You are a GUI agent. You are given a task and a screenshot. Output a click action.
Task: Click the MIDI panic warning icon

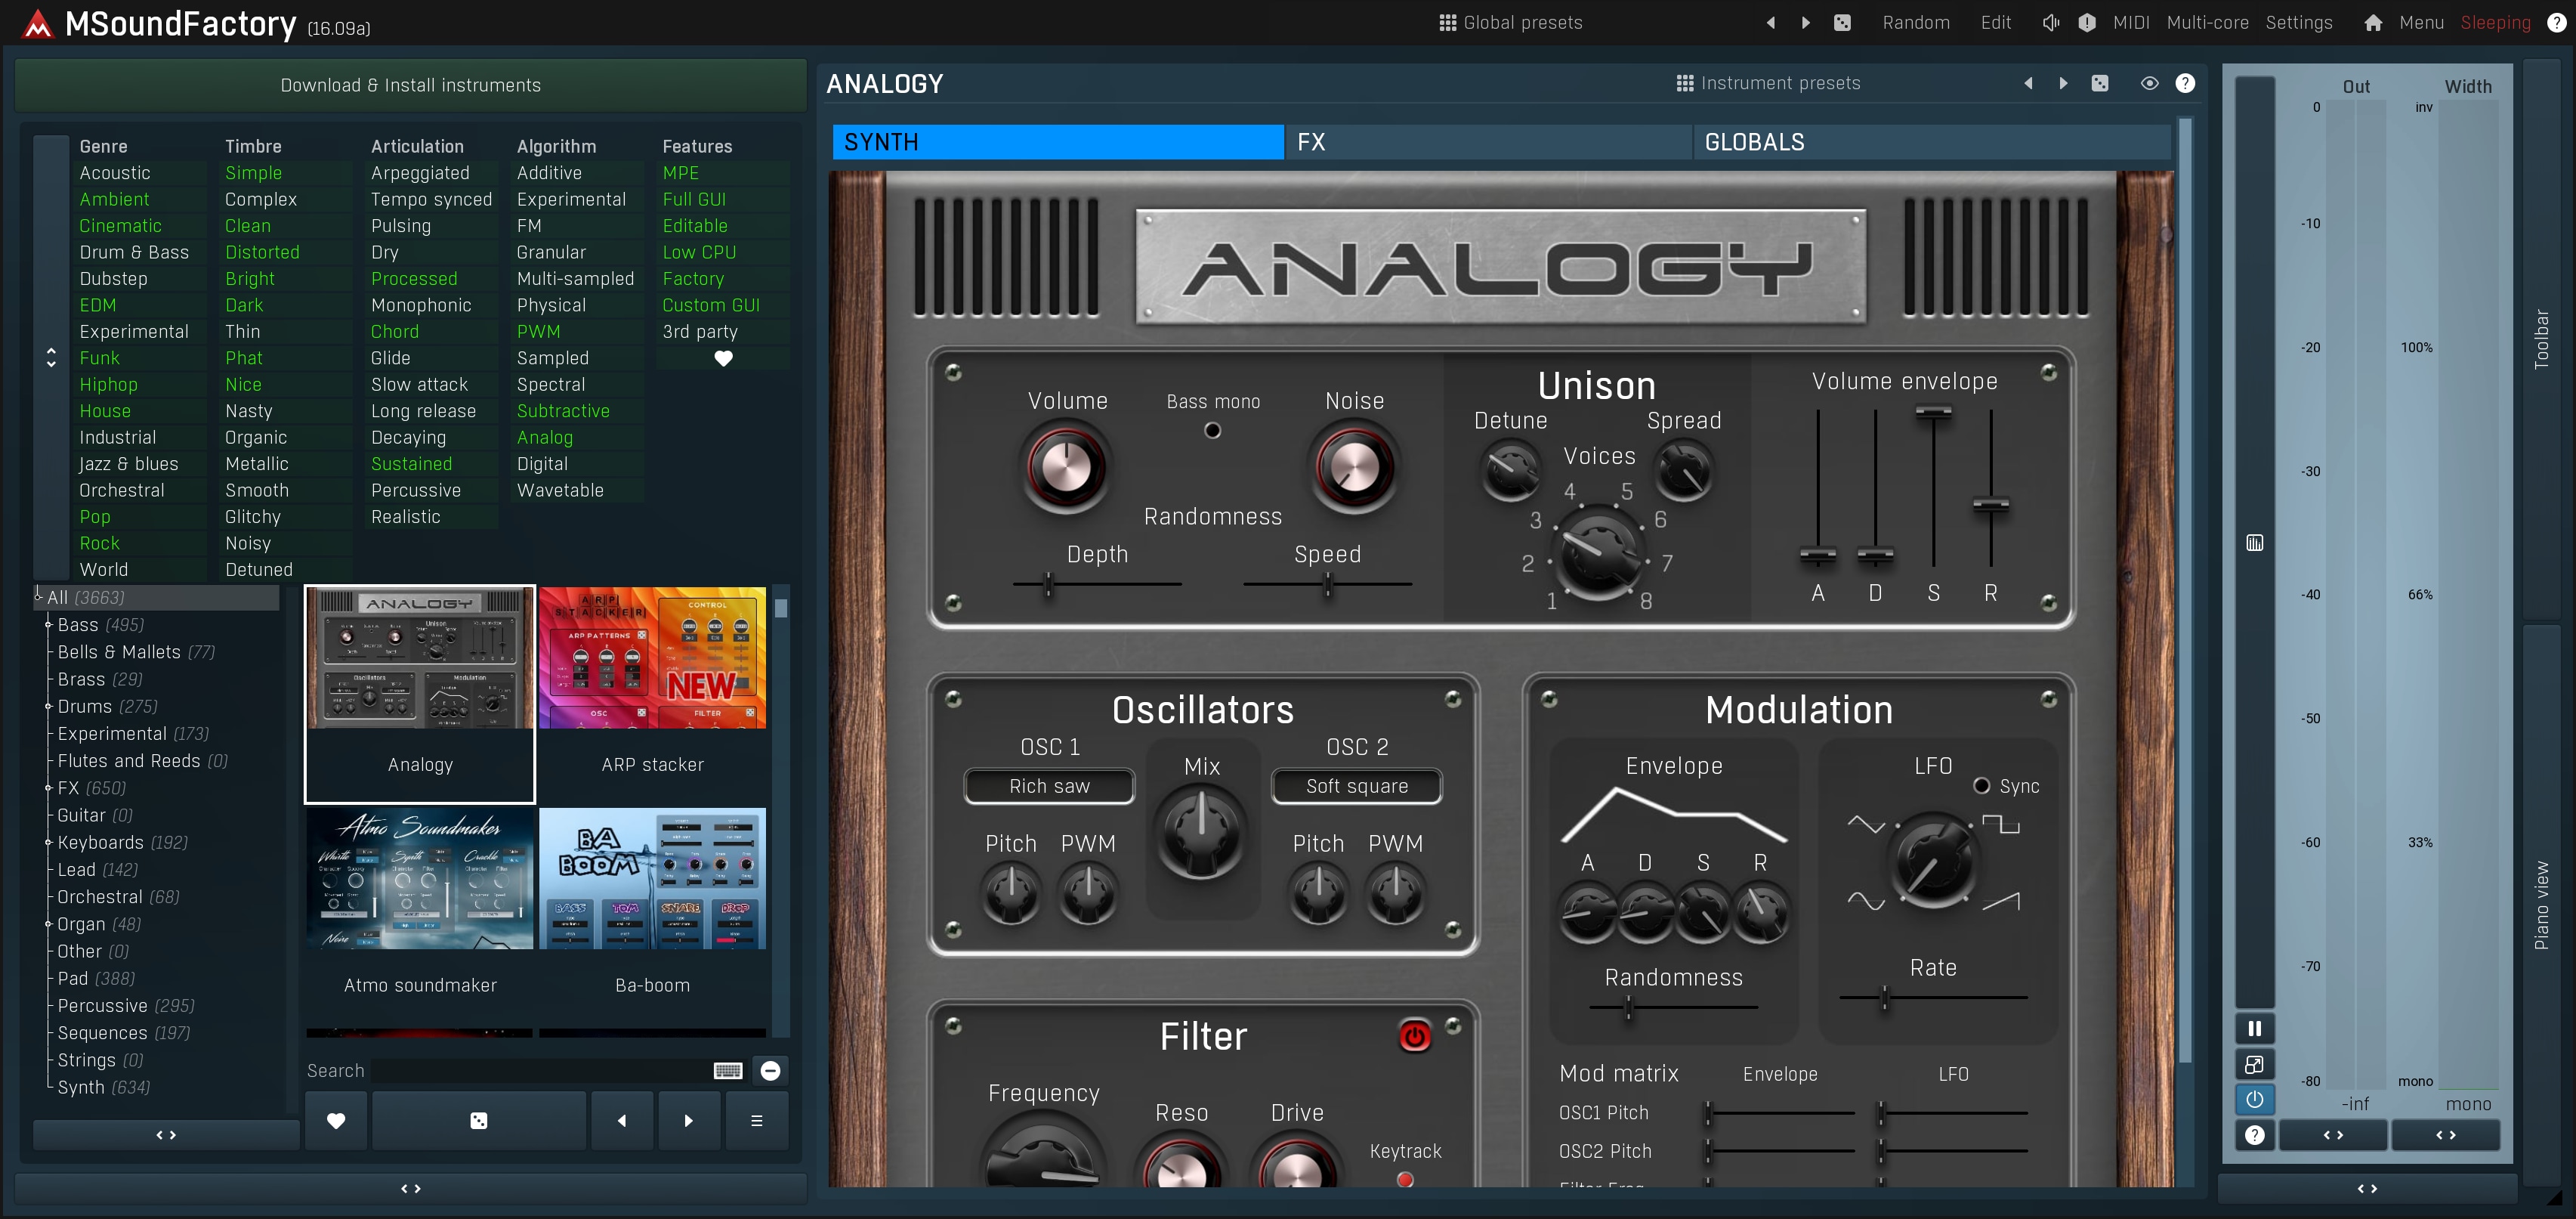click(2087, 23)
